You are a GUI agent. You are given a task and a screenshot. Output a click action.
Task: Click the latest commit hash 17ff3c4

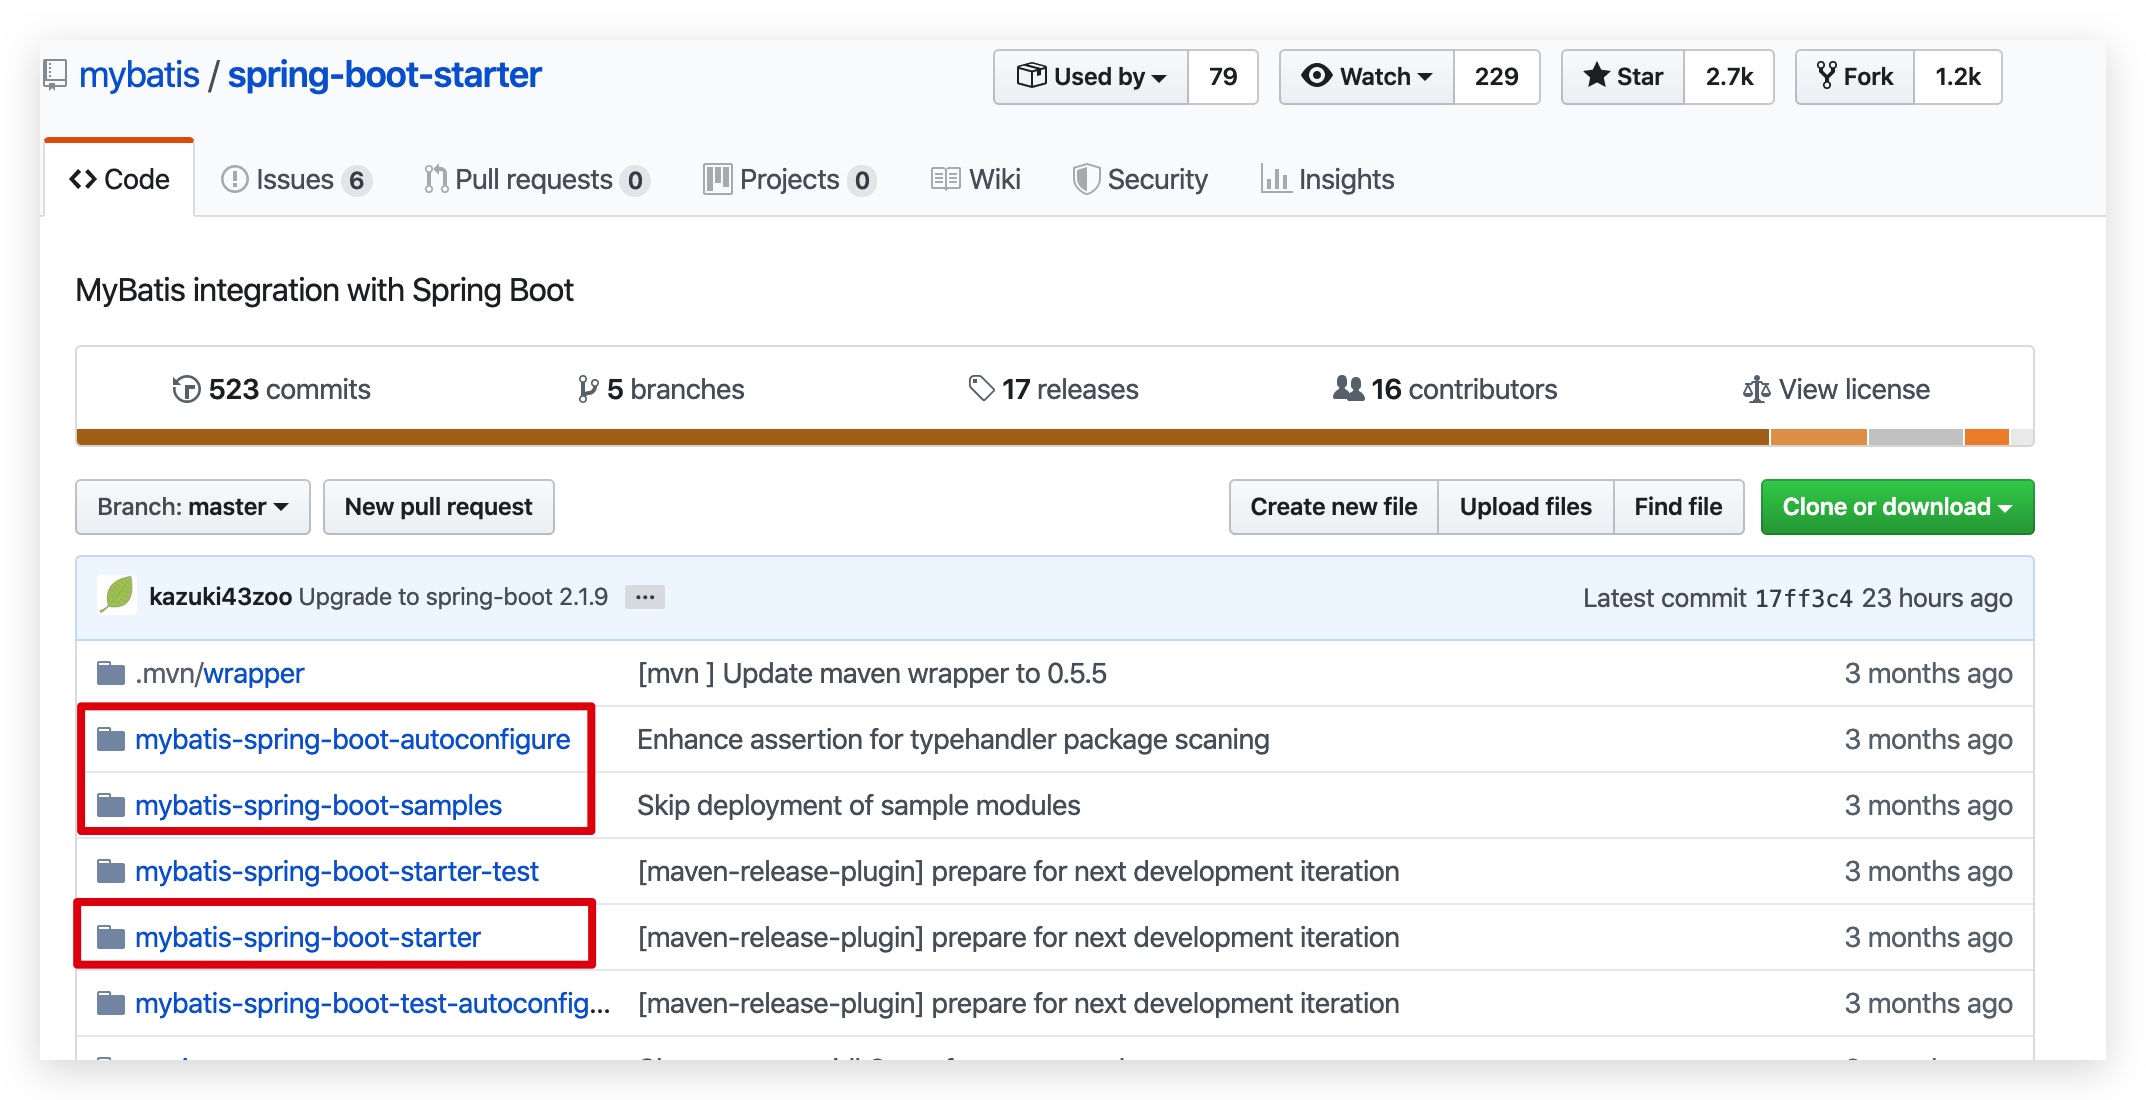click(x=1803, y=598)
